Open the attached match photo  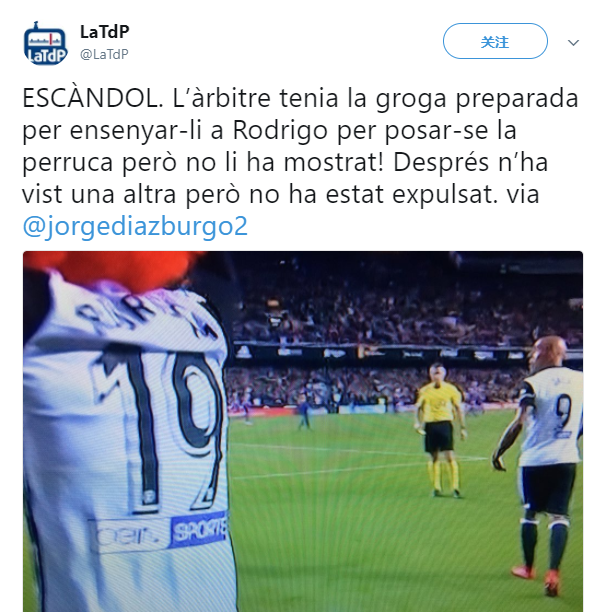pyautogui.click(x=303, y=431)
